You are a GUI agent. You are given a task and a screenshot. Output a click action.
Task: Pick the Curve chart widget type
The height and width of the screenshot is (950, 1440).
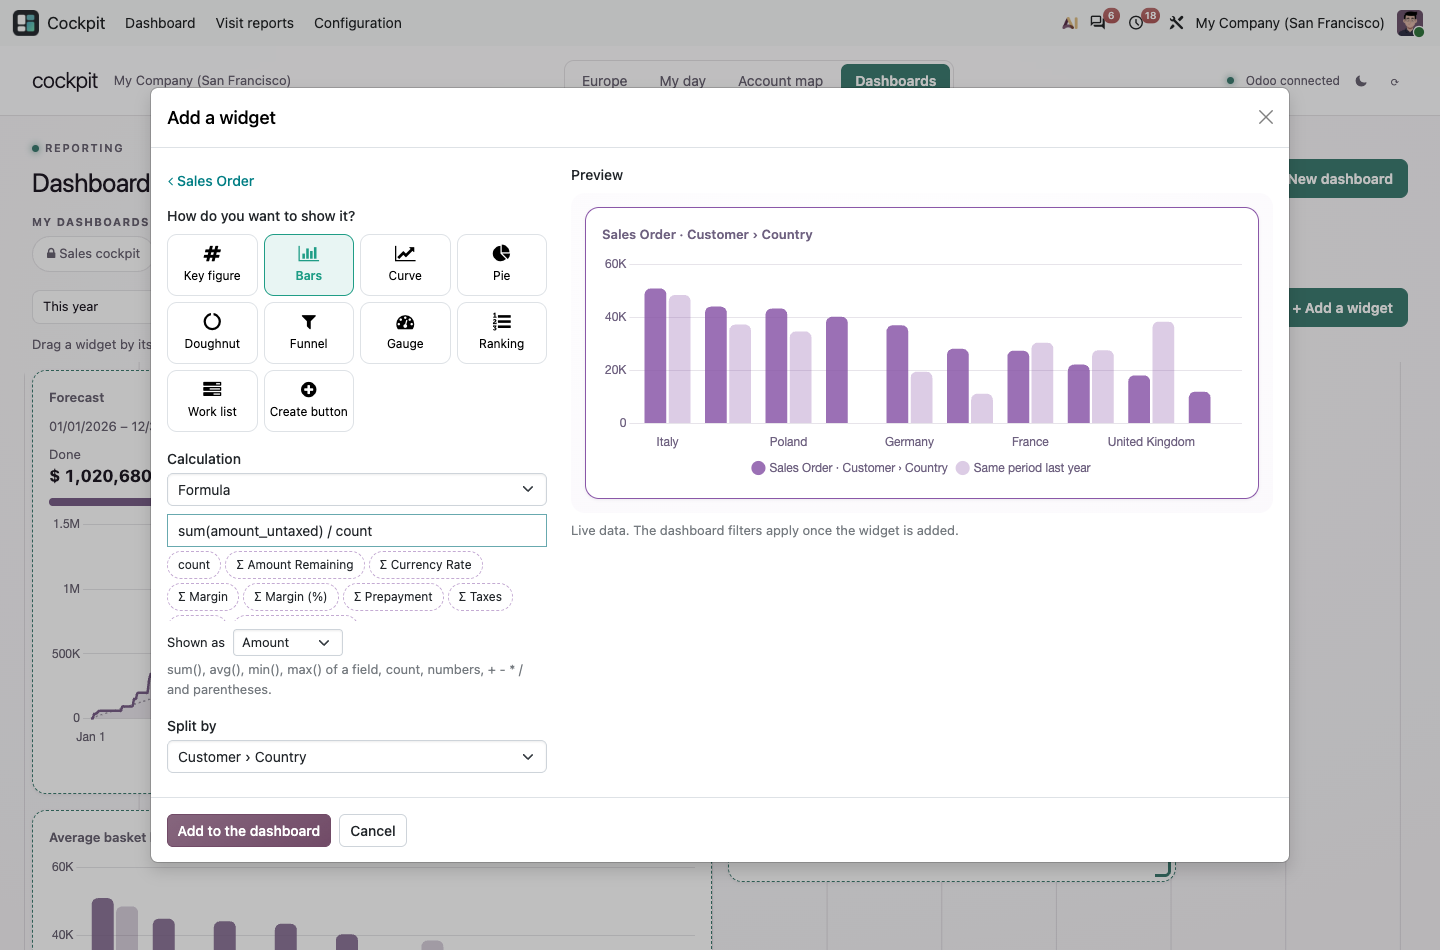[x=405, y=265]
